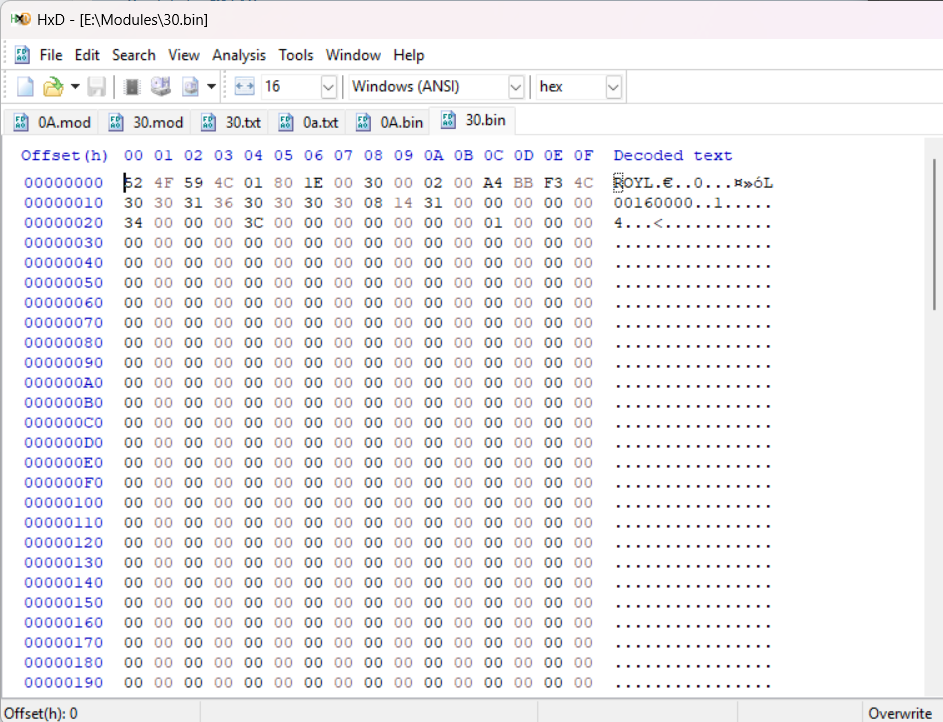This screenshot has width=943, height=722.
Task: Click the grayed Save disk icon
Action: (96, 87)
